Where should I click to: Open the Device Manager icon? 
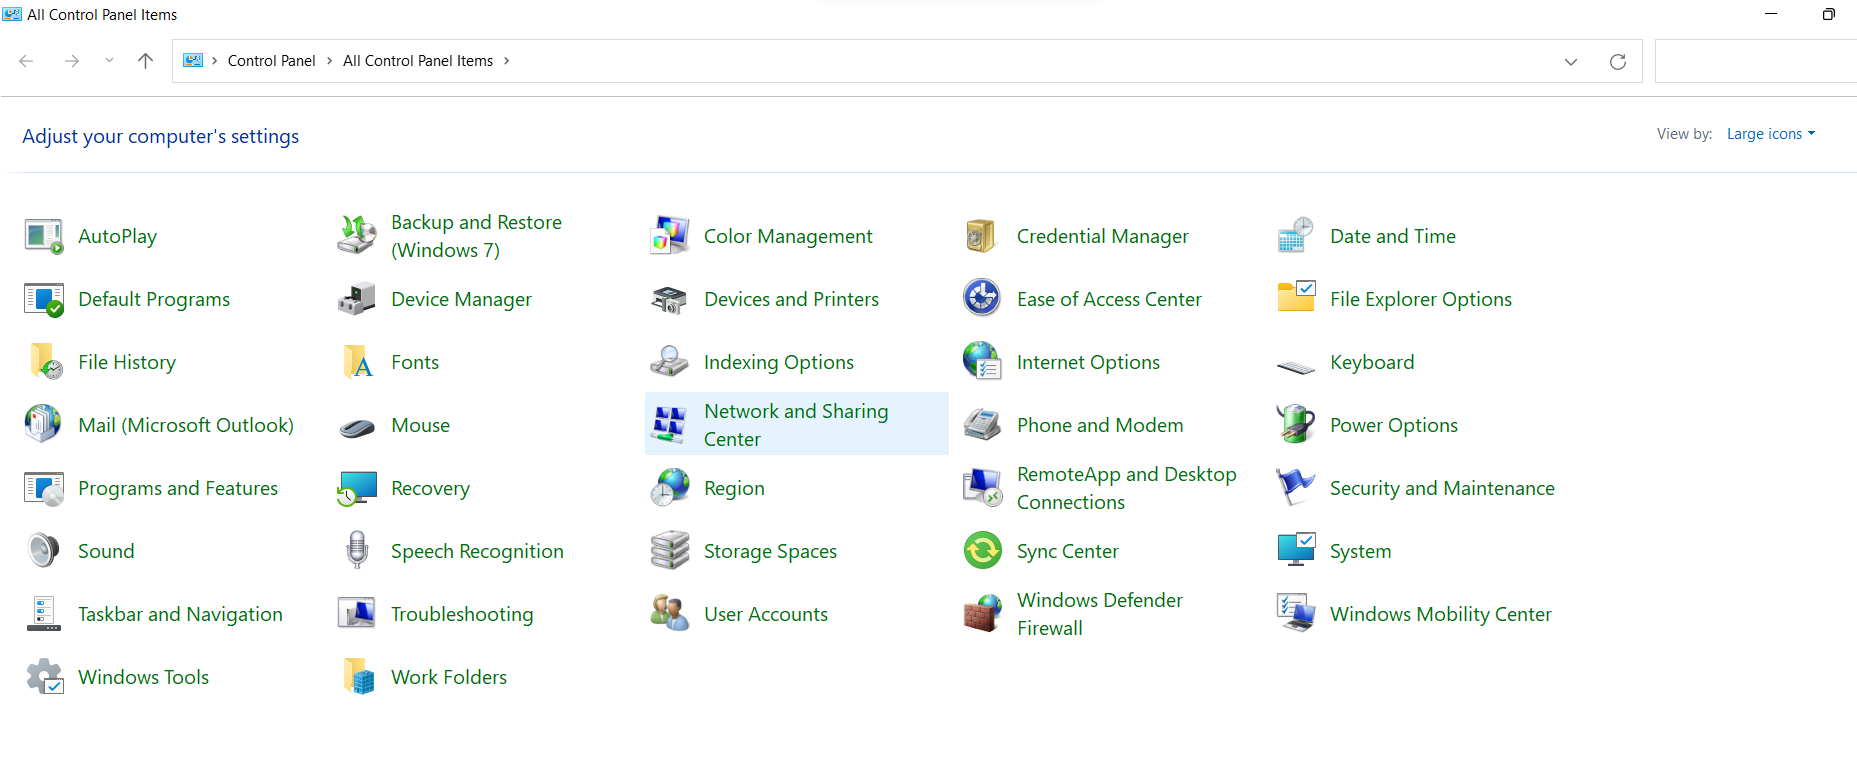[x=356, y=299]
